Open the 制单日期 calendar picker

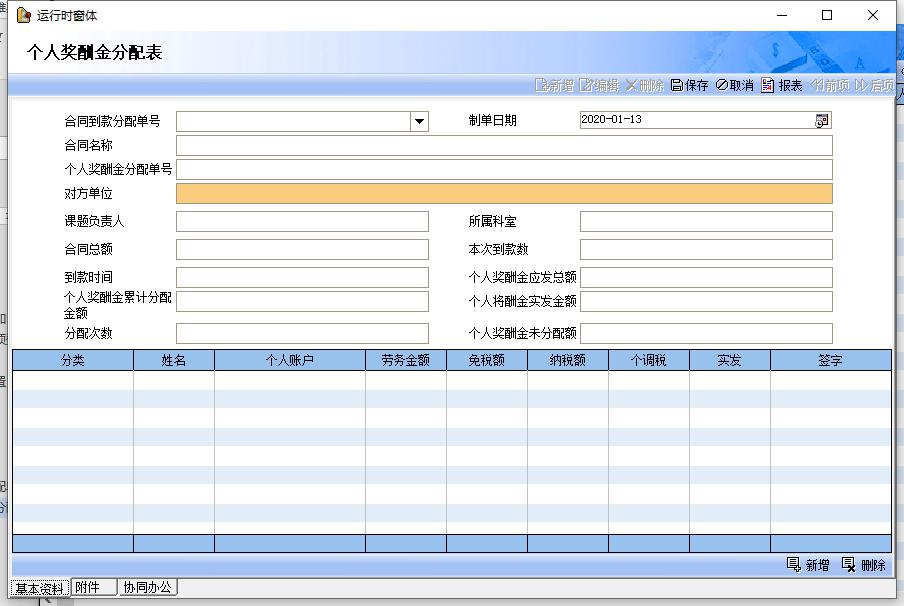pyautogui.click(x=822, y=120)
